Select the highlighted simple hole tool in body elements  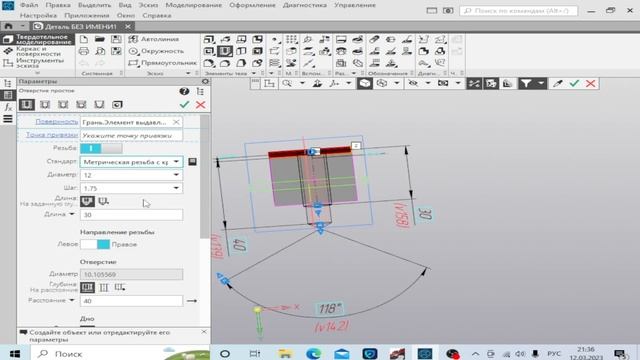pyautogui.click(x=225, y=51)
